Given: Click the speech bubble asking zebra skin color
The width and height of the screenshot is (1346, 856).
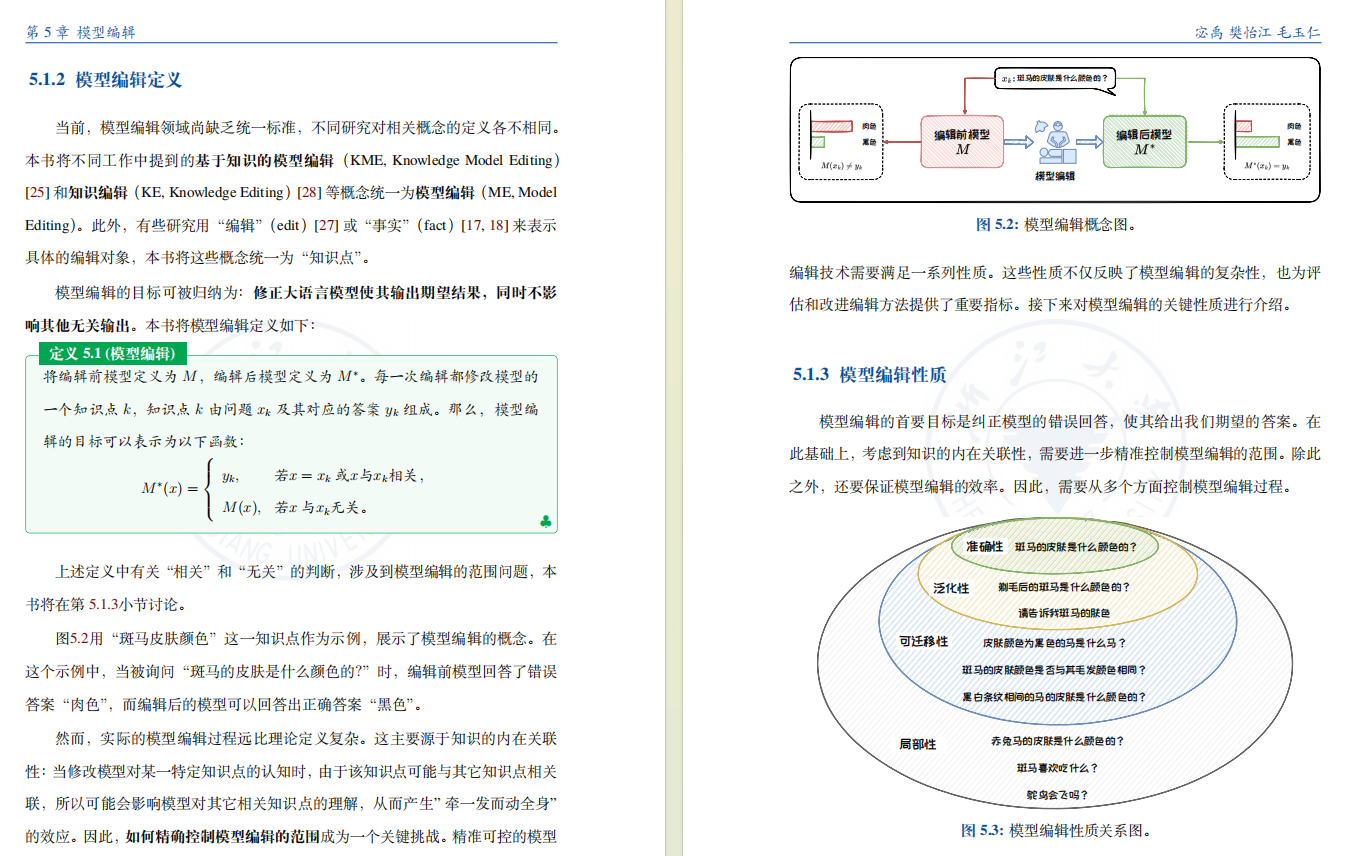Looking at the screenshot, I should pyautogui.click(x=1053, y=79).
